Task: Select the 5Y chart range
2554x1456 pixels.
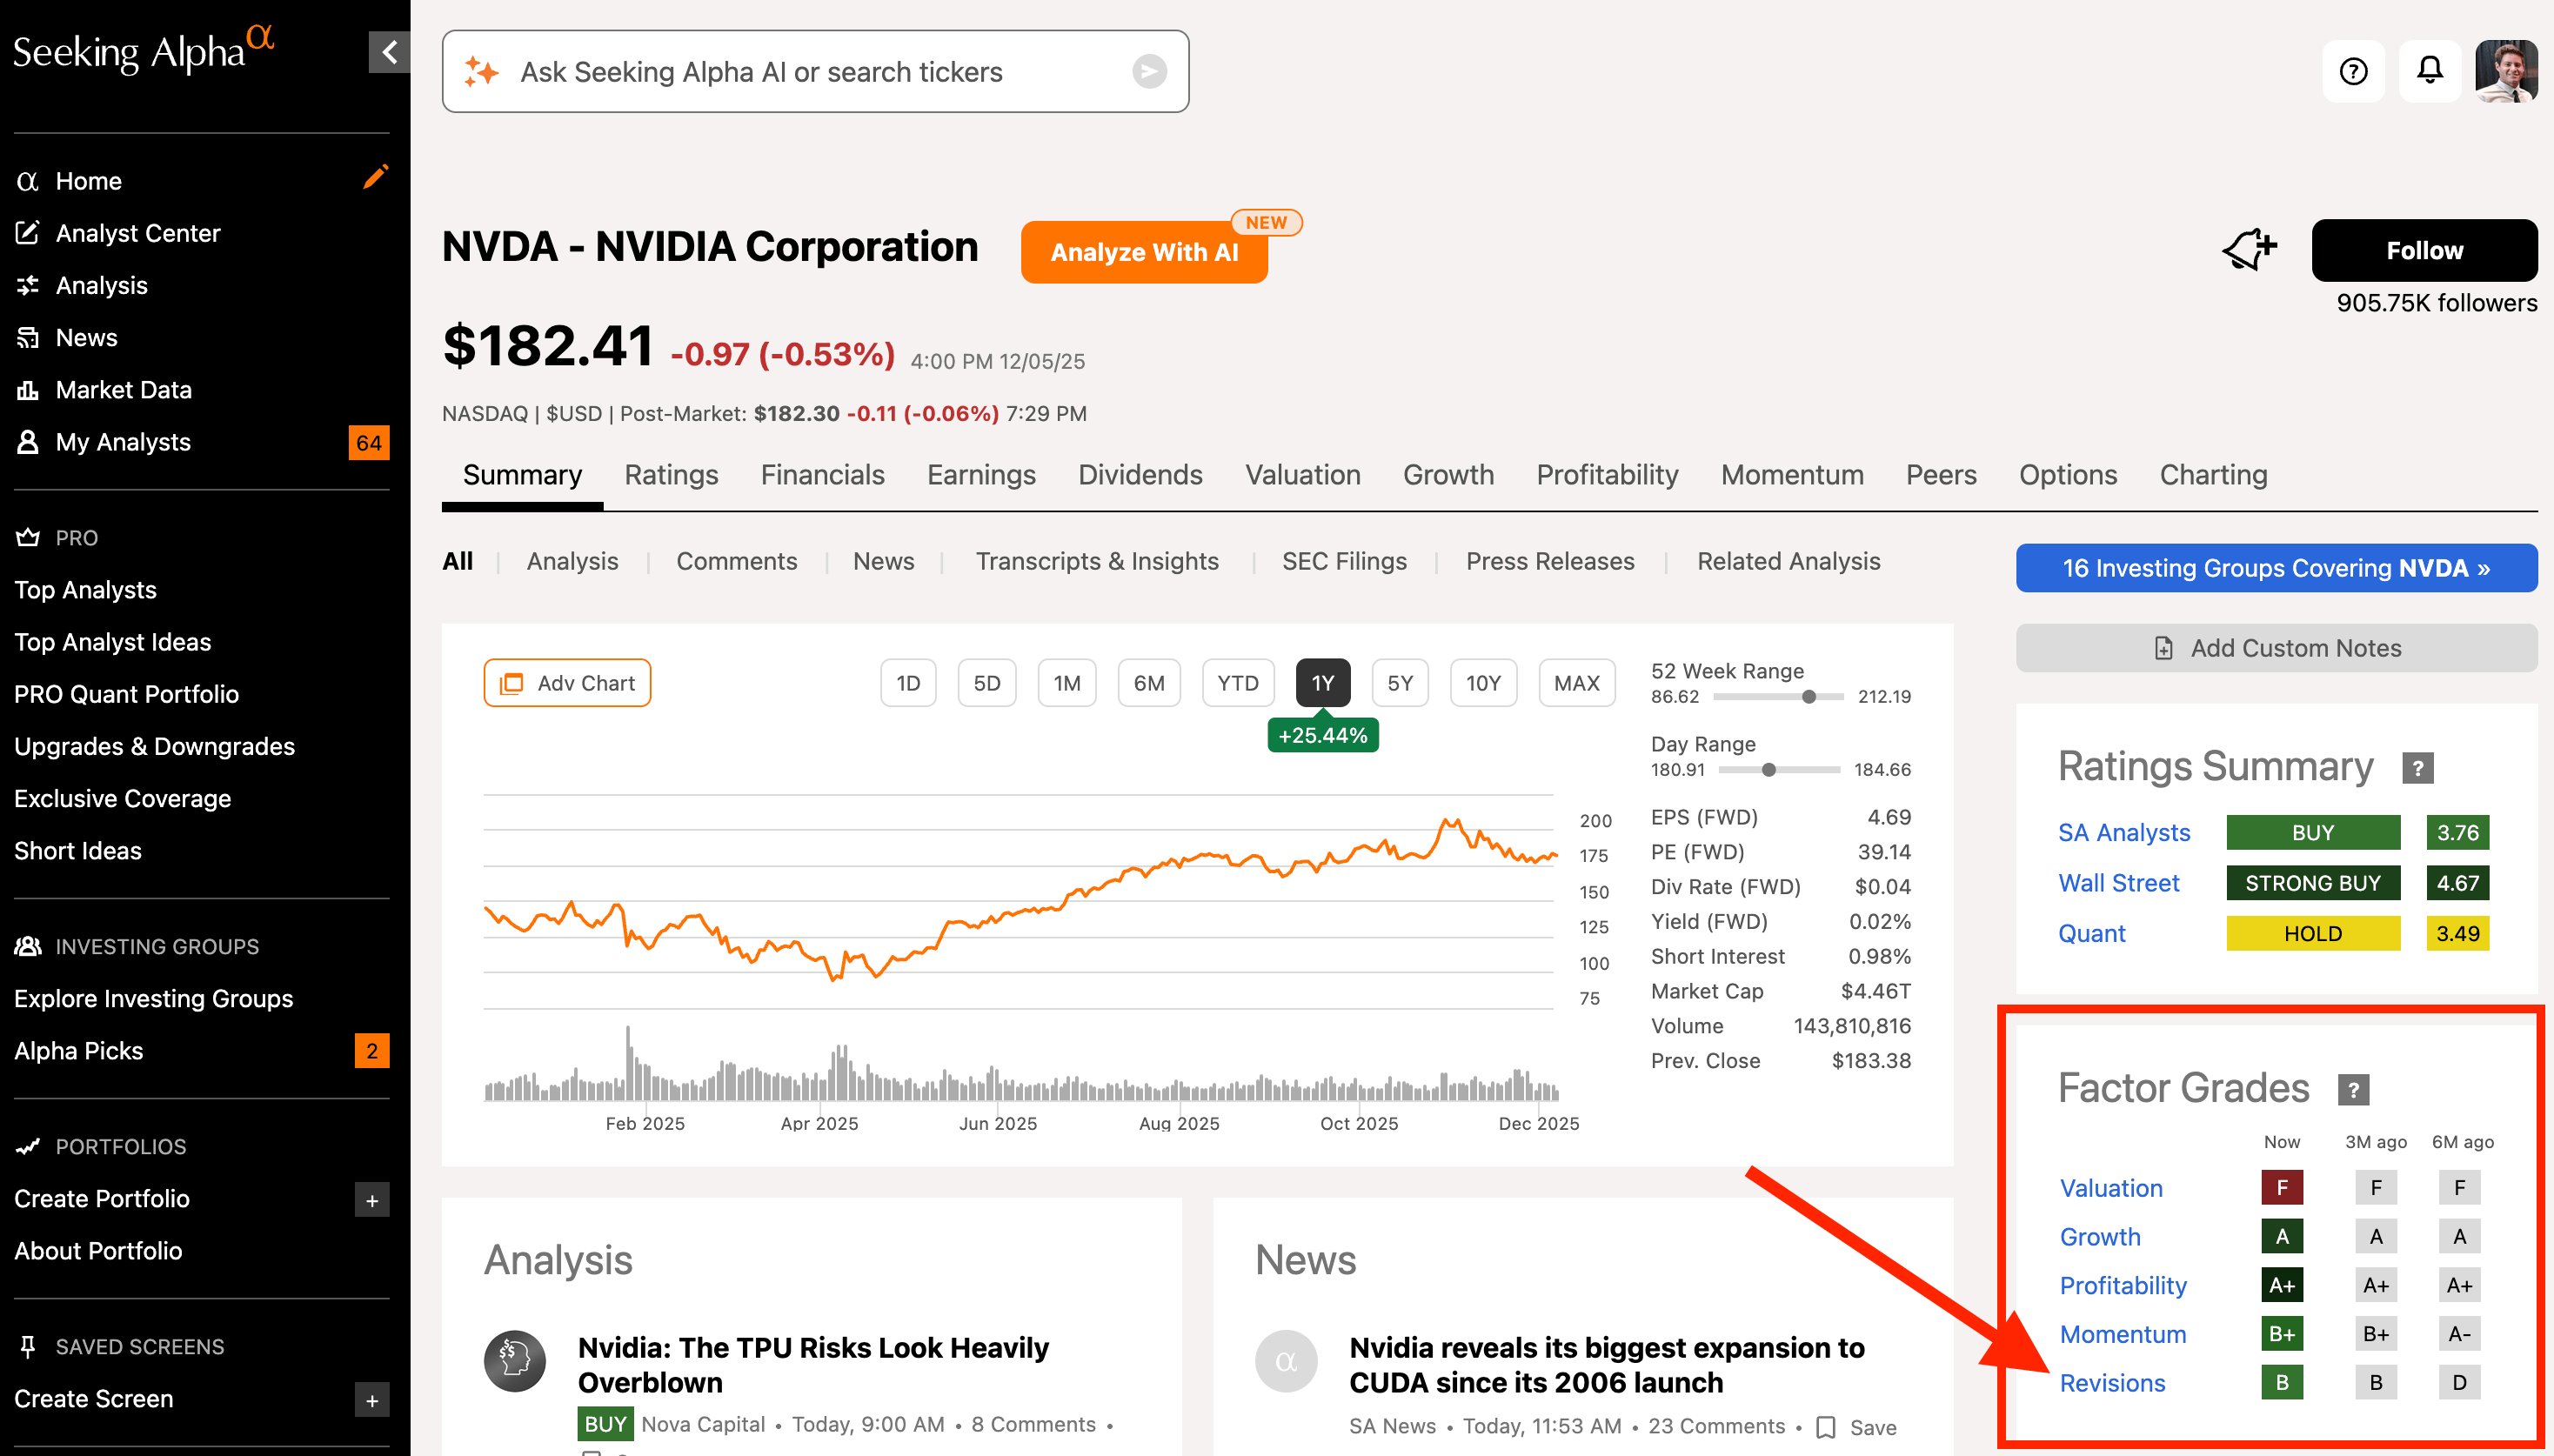Action: [x=1399, y=683]
